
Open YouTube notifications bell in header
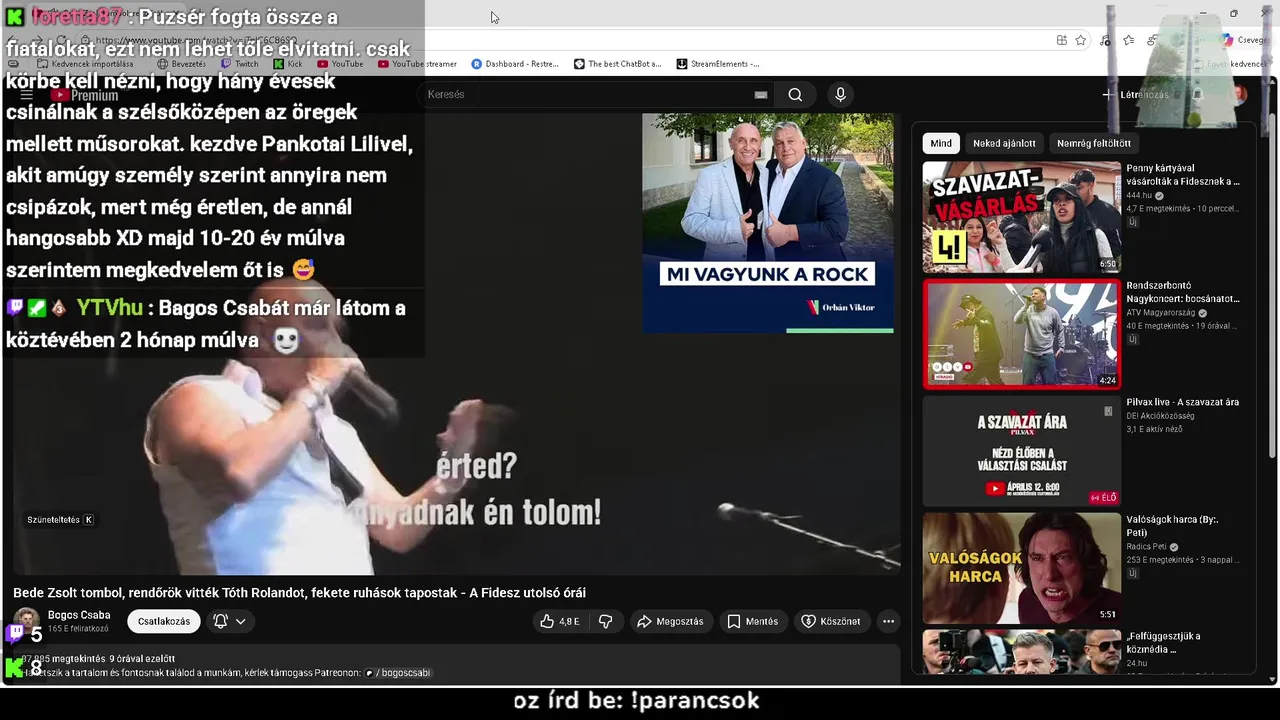pyautogui.click(x=1196, y=95)
